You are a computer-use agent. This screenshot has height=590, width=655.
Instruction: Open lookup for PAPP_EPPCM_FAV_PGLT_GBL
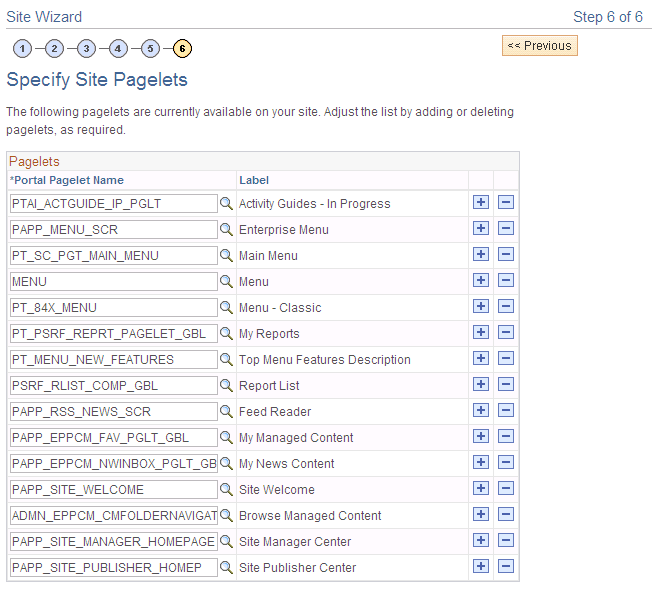[x=226, y=437]
